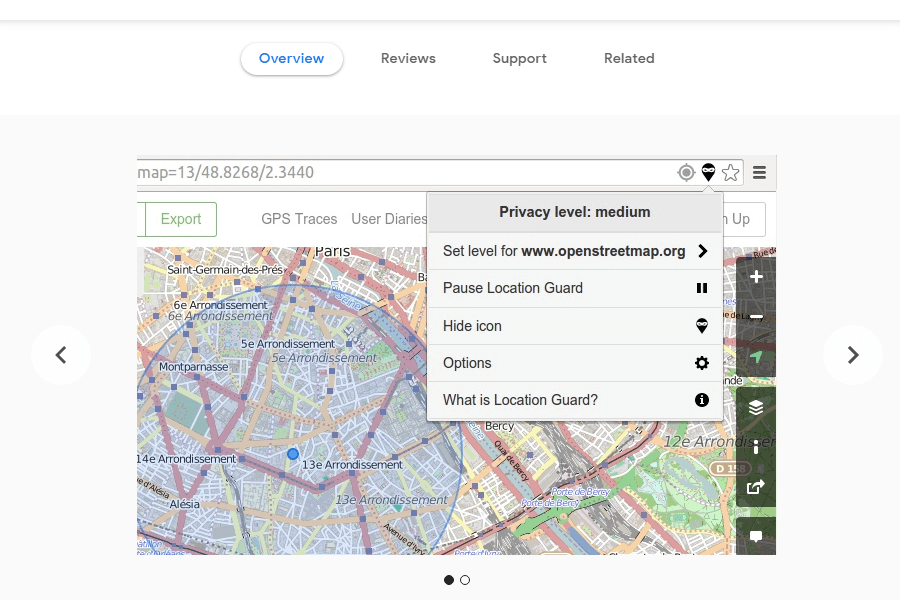Click the geolocation target icon in address bar
The image size is (900, 600).
point(686,172)
